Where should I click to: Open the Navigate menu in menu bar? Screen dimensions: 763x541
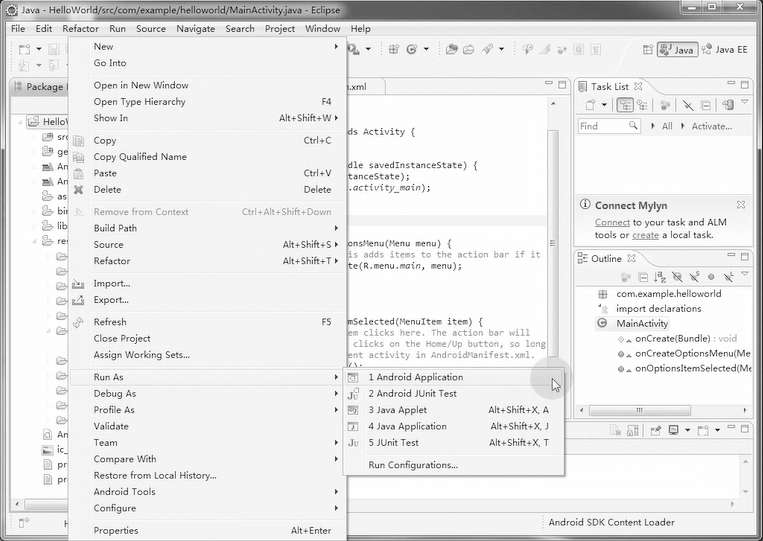click(x=196, y=29)
